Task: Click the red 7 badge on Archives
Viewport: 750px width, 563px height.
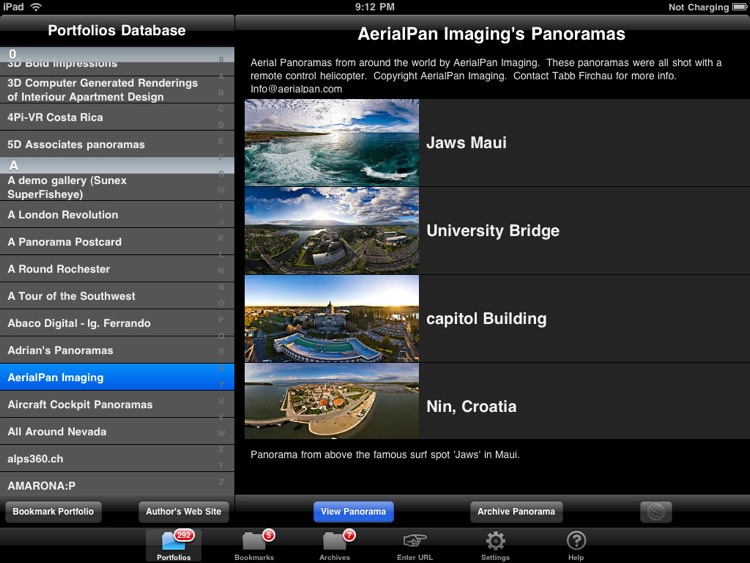Action: [x=349, y=535]
